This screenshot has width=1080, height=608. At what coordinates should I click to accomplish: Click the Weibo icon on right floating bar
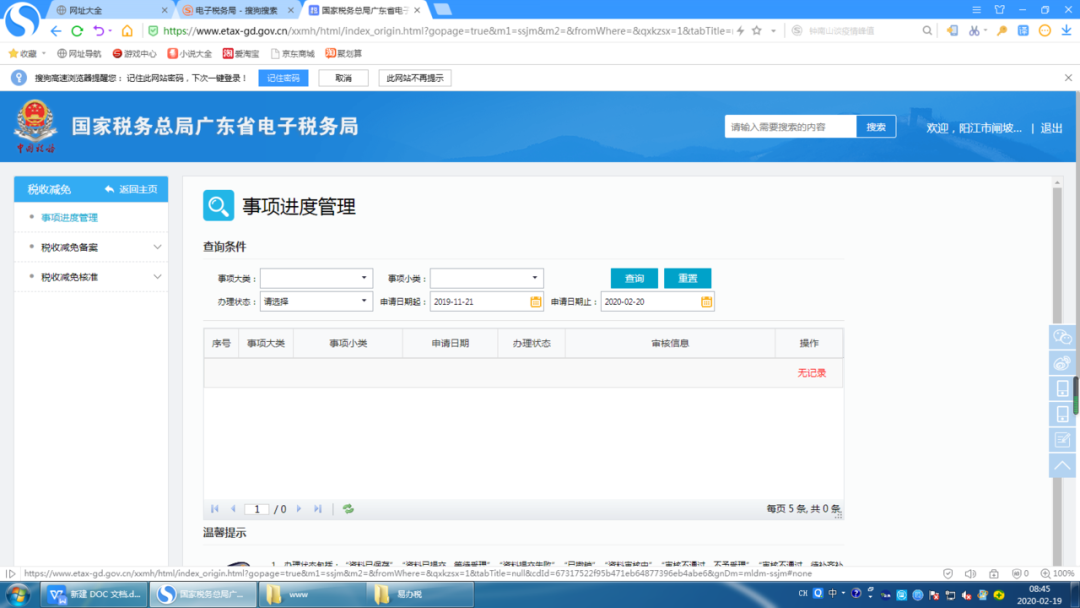1062,363
